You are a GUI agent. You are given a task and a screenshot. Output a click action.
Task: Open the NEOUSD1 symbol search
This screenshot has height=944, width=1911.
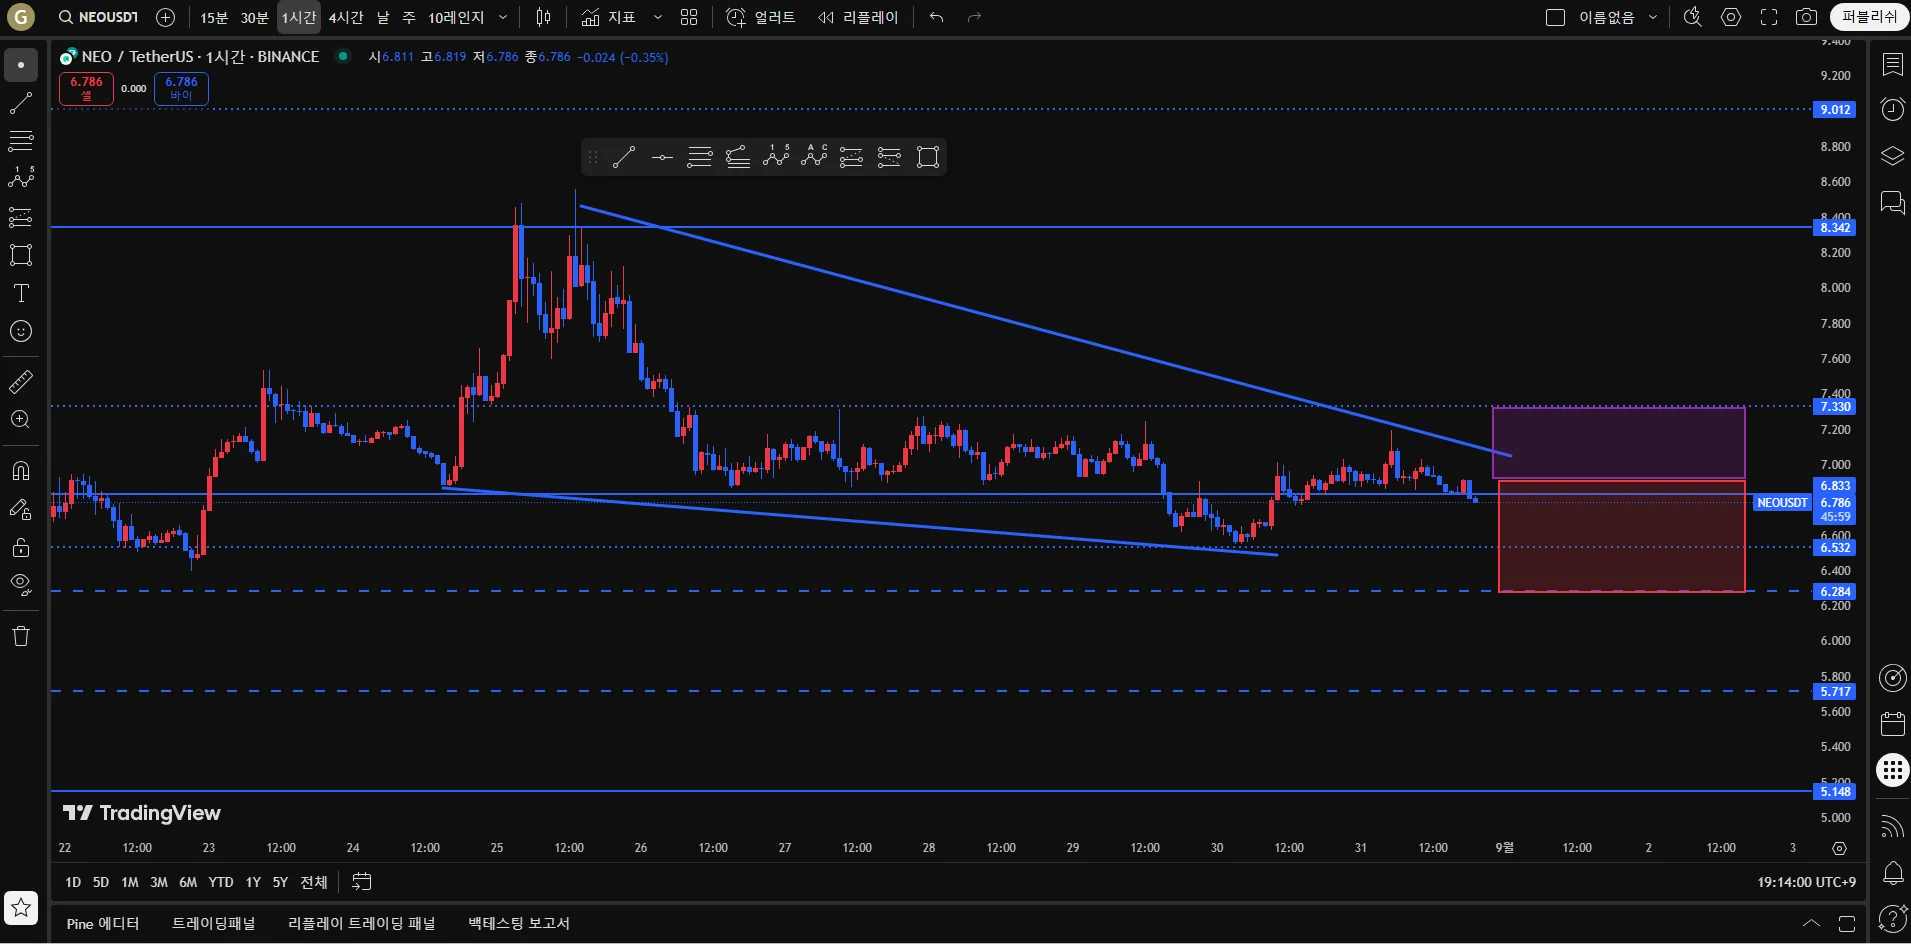(98, 17)
